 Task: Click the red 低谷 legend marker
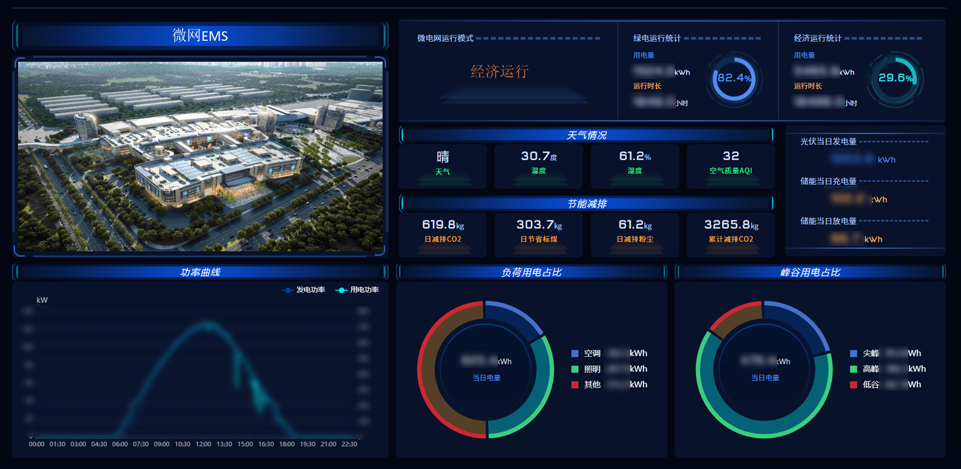coord(853,384)
